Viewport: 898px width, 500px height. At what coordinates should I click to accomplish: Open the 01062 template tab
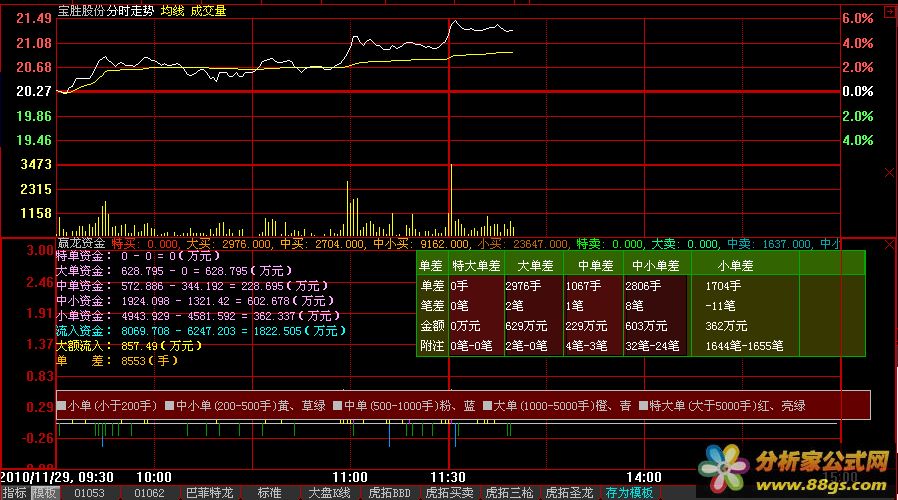(x=149, y=493)
